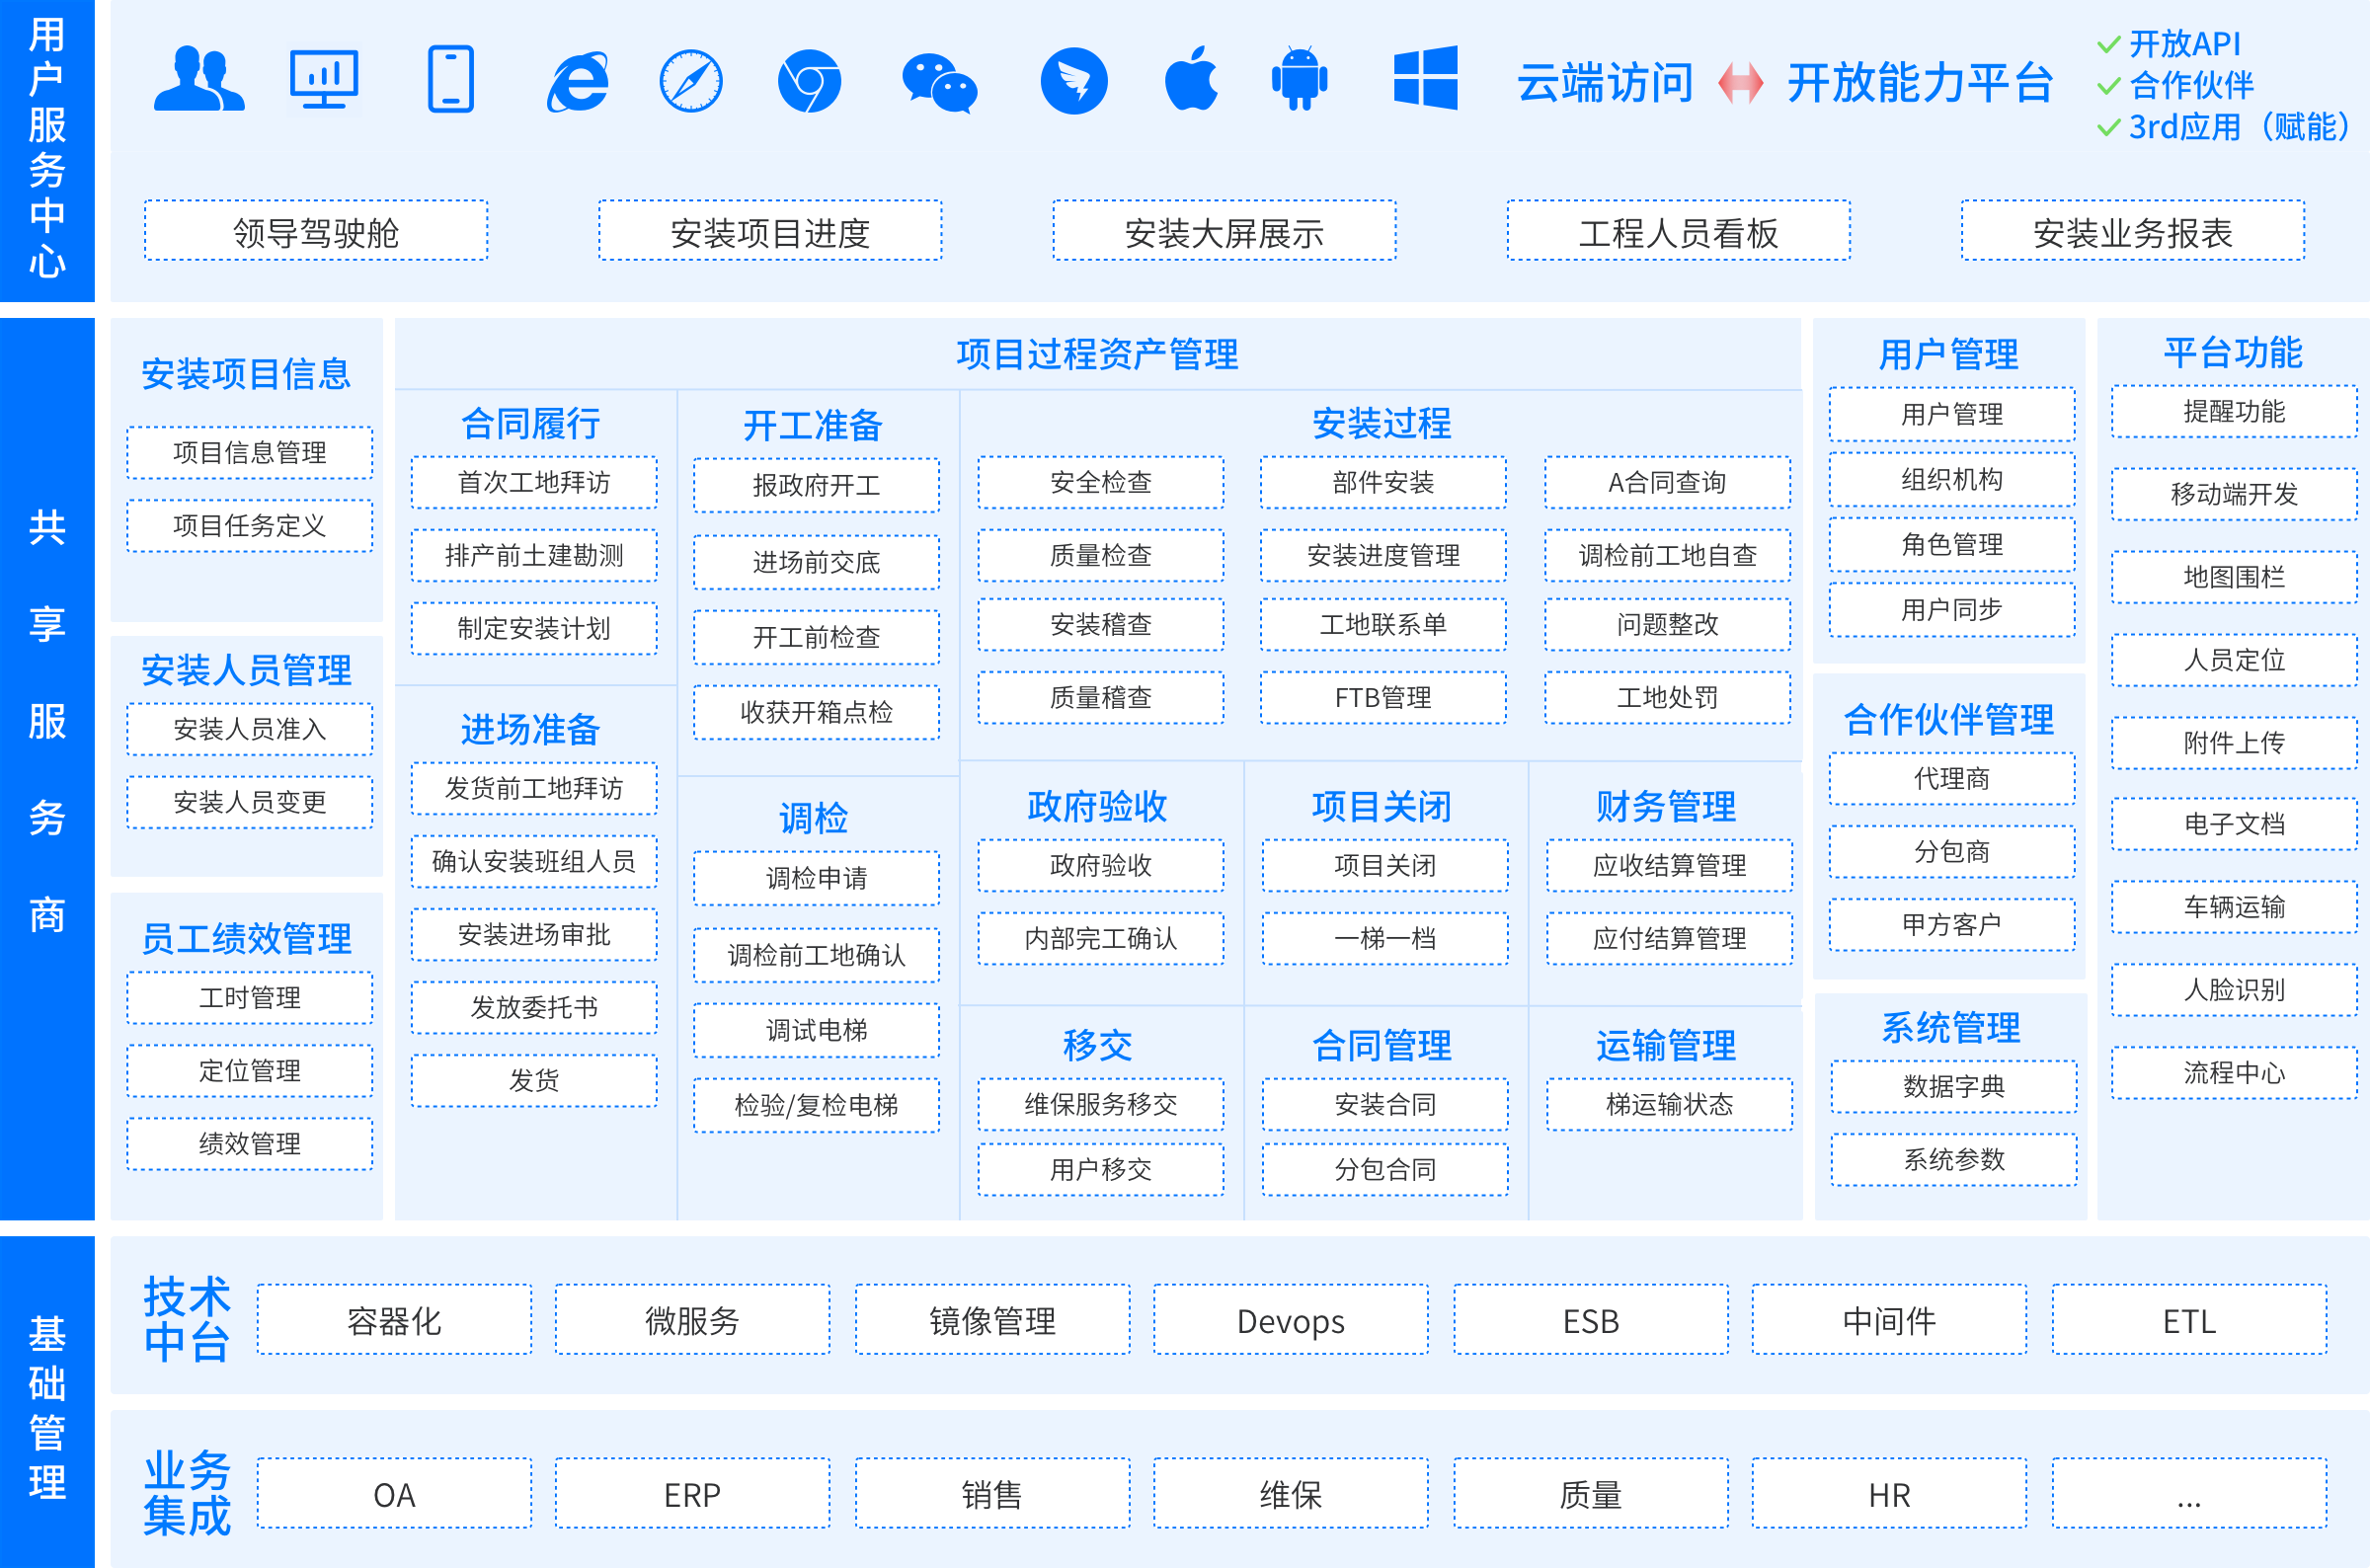Click 容器化 box in 技术中台
This screenshot has height=1568, width=2370.
(x=394, y=1321)
